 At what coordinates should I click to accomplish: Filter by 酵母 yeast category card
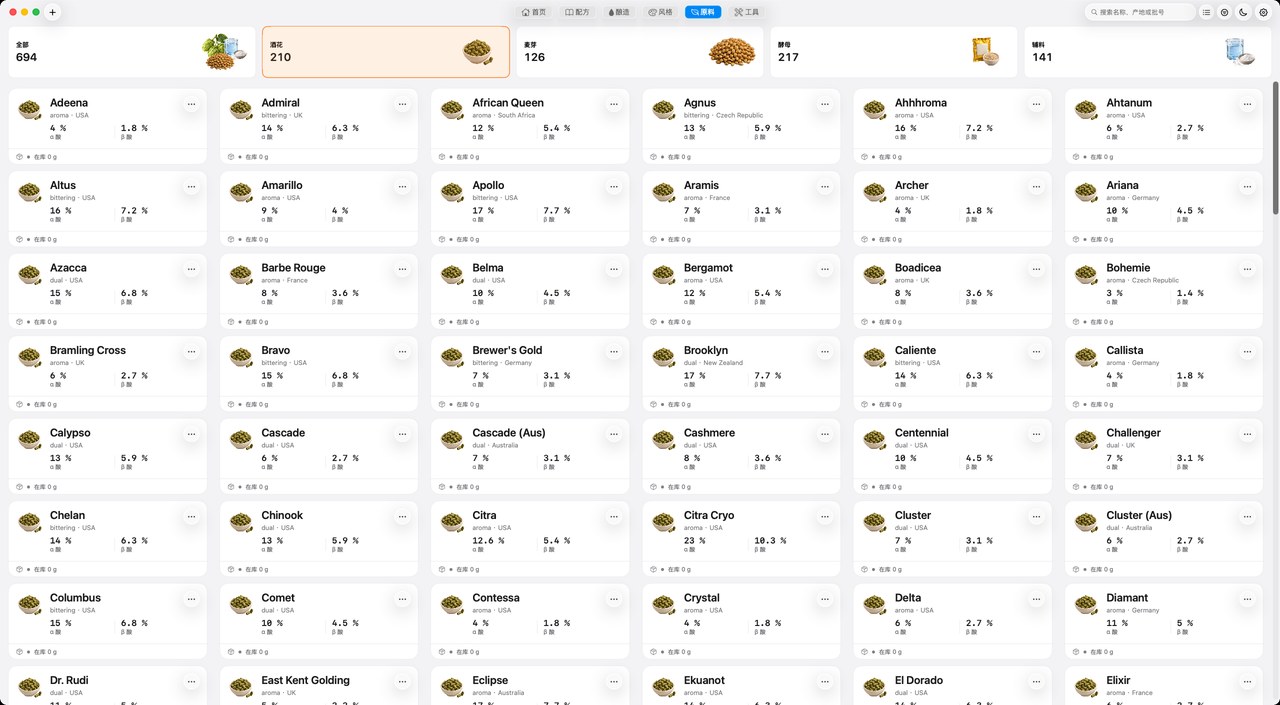pyautogui.click(x=894, y=52)
